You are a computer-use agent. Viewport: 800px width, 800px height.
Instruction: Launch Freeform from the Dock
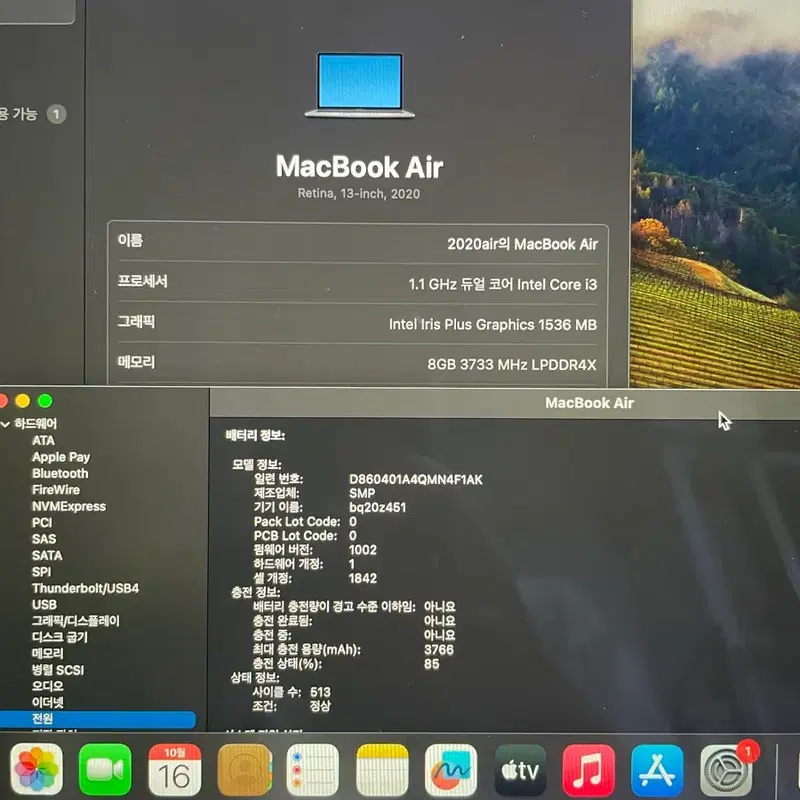coord(451,769)
